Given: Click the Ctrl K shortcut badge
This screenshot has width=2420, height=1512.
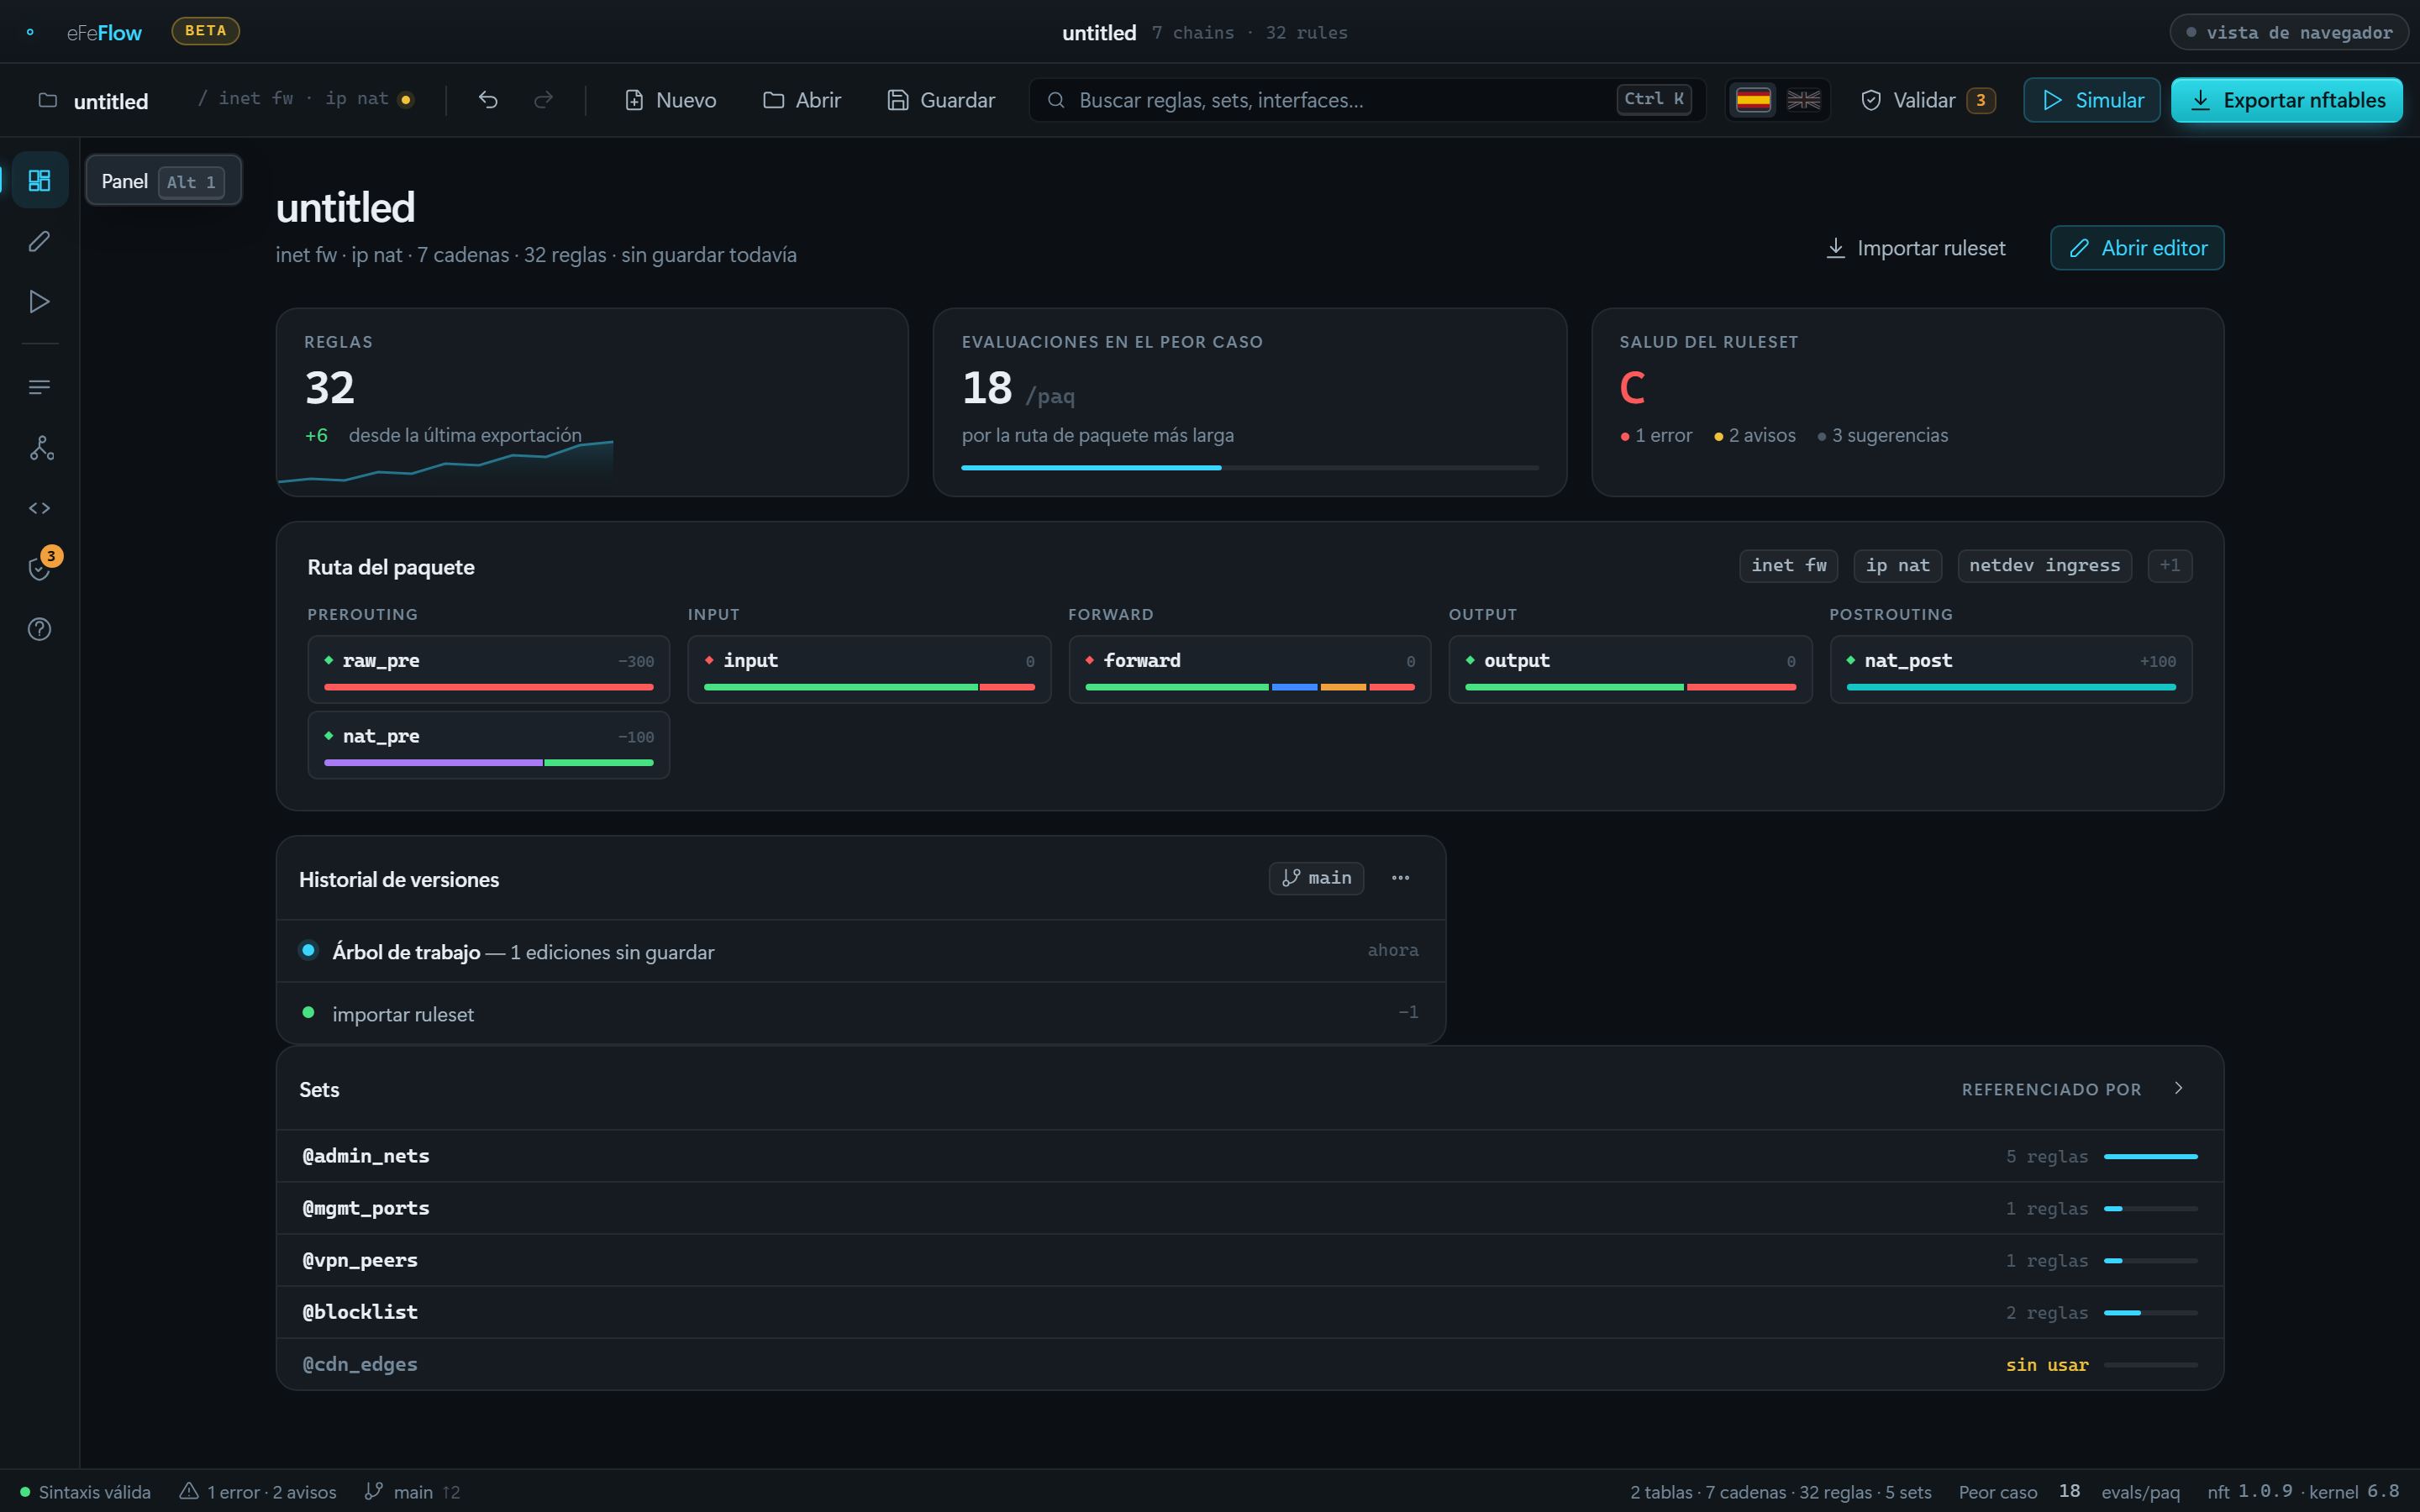Looking at the screenshot, I should click(1654, 99).
